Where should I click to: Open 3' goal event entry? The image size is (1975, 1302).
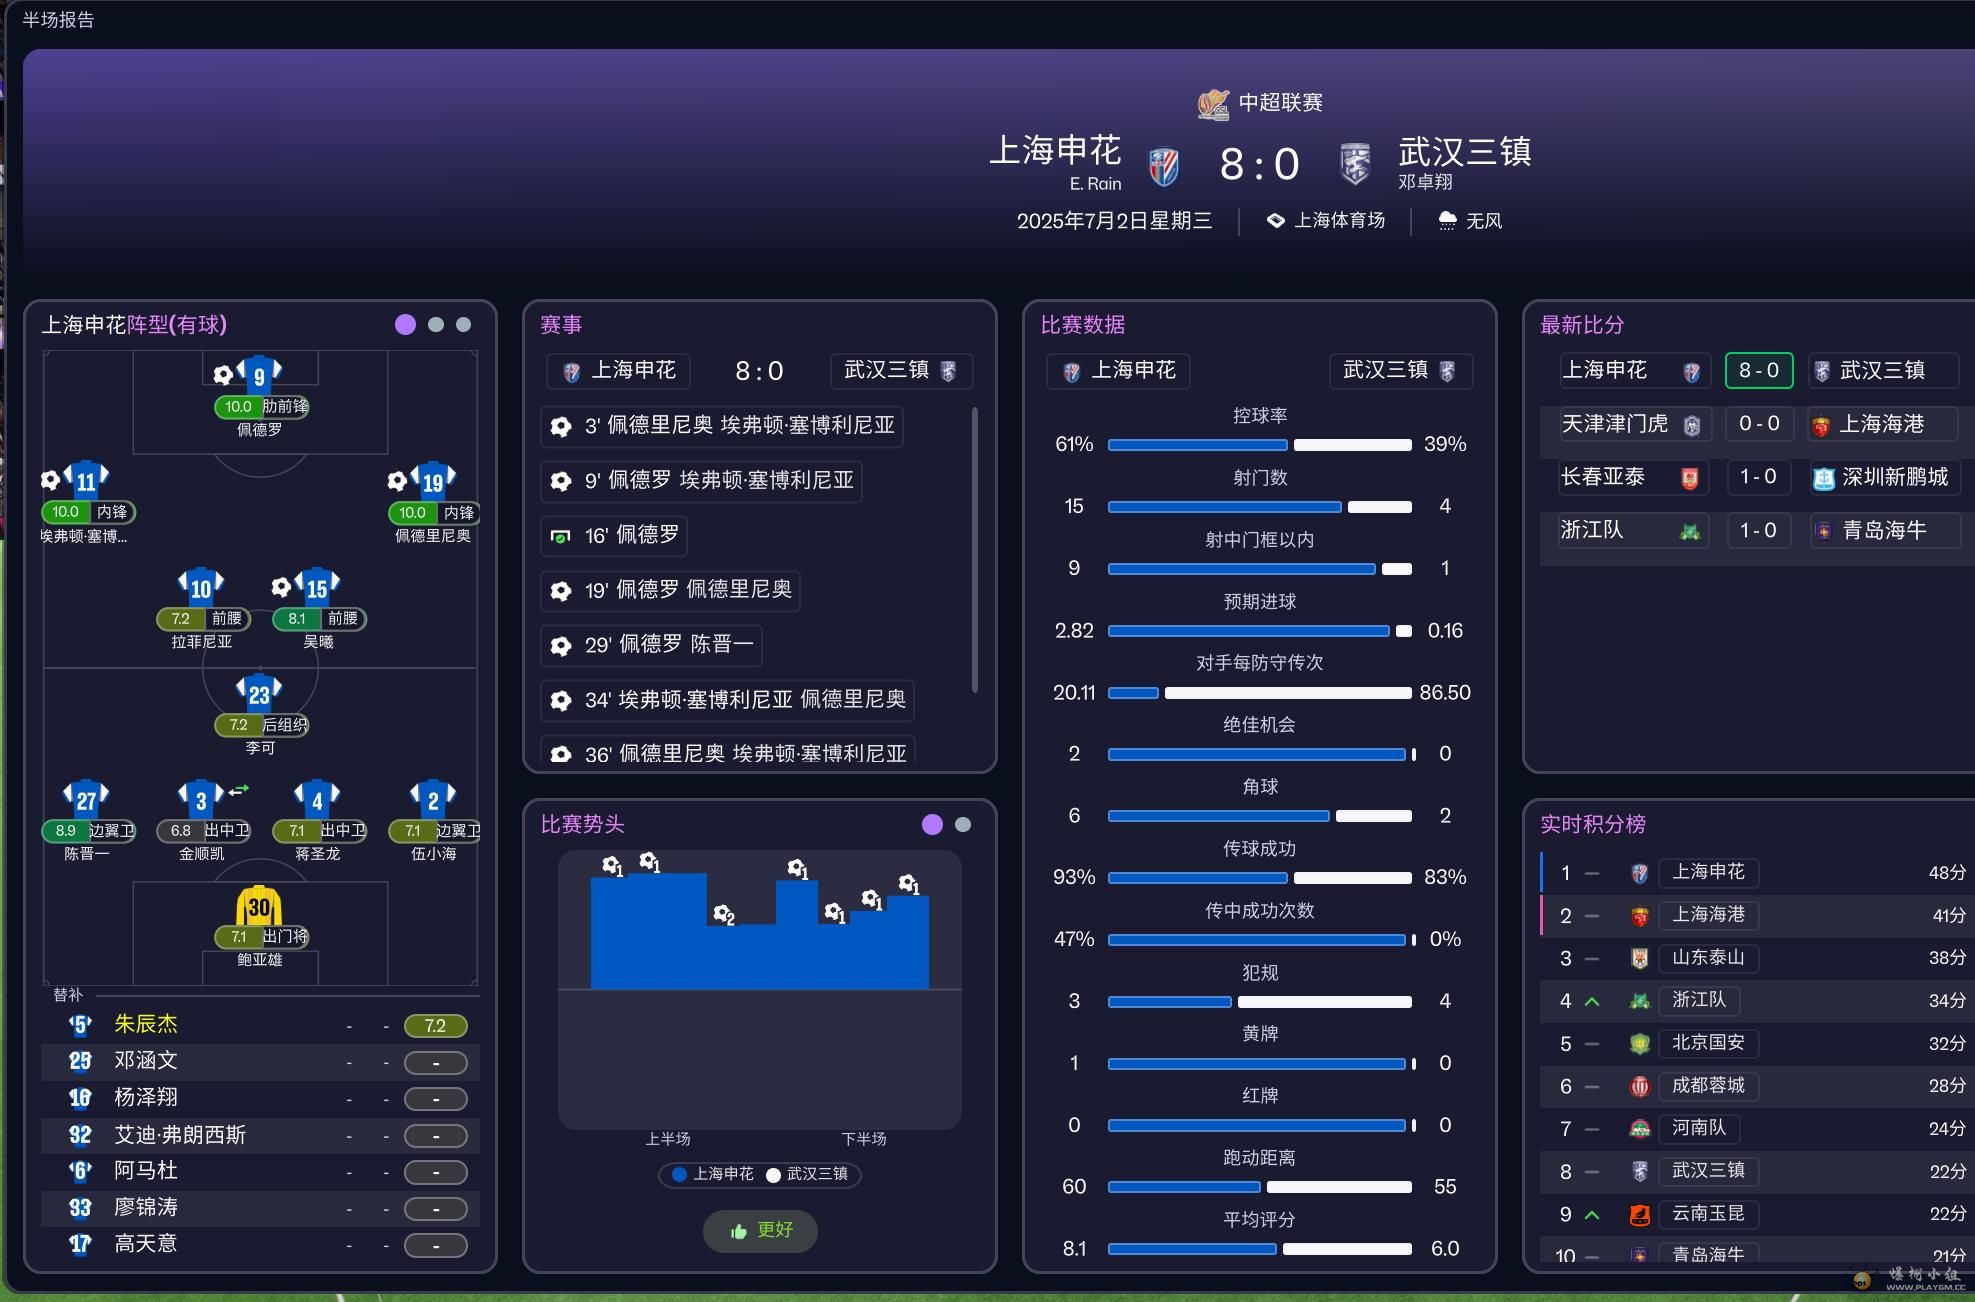click(721, 426)
